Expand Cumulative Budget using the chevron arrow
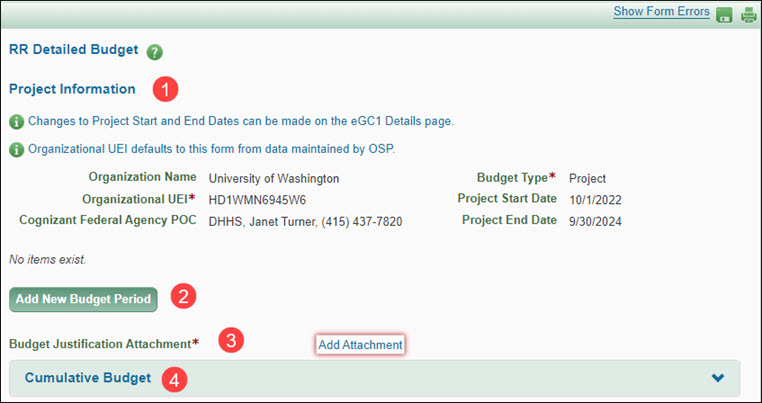The height and width of the screenshot is (403, 762). tap(717, 378)
